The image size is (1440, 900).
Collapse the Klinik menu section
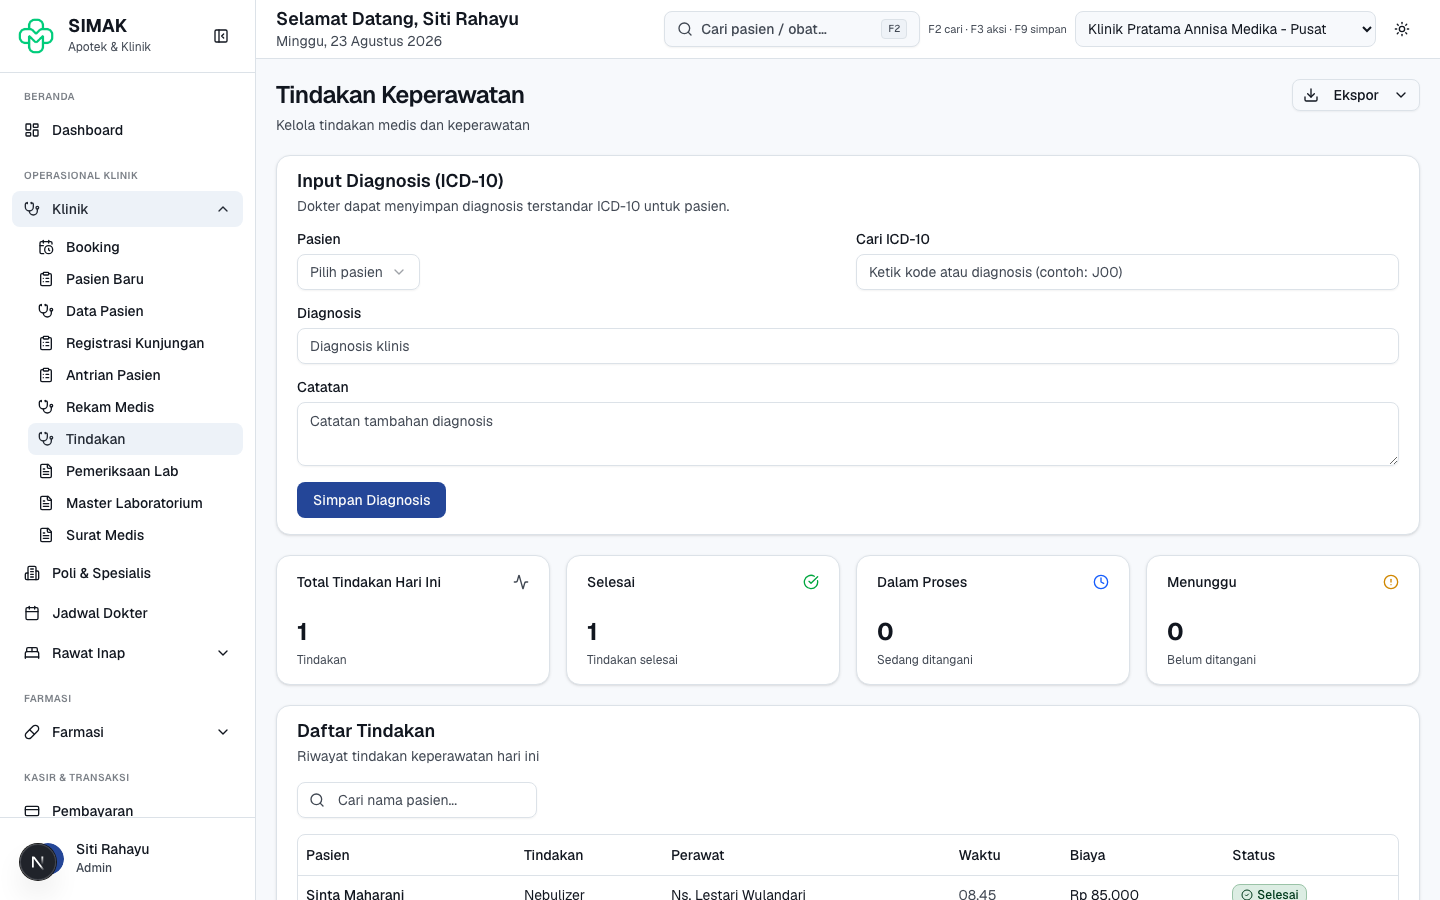coord(127,209)
